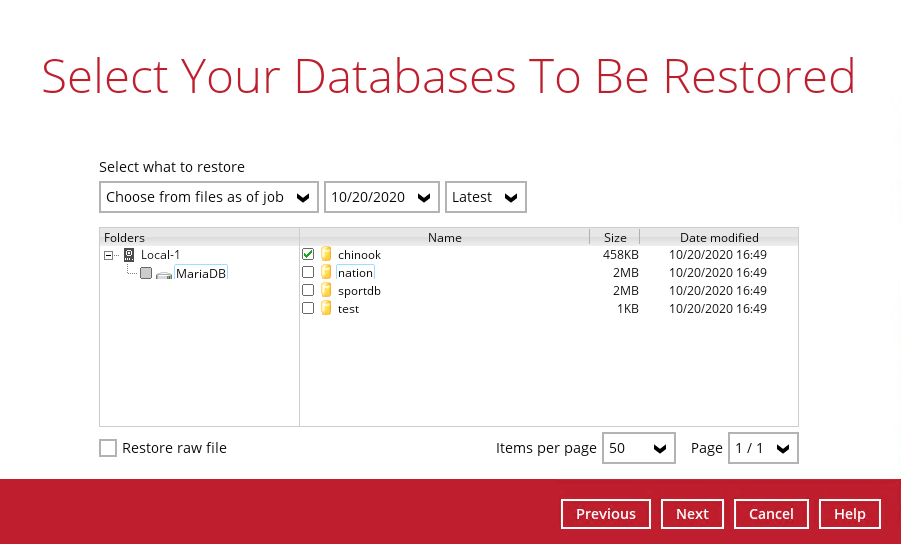Click the MariaDB drive icon
Viewport: 901px width, 544px height.
coord(164,274)
